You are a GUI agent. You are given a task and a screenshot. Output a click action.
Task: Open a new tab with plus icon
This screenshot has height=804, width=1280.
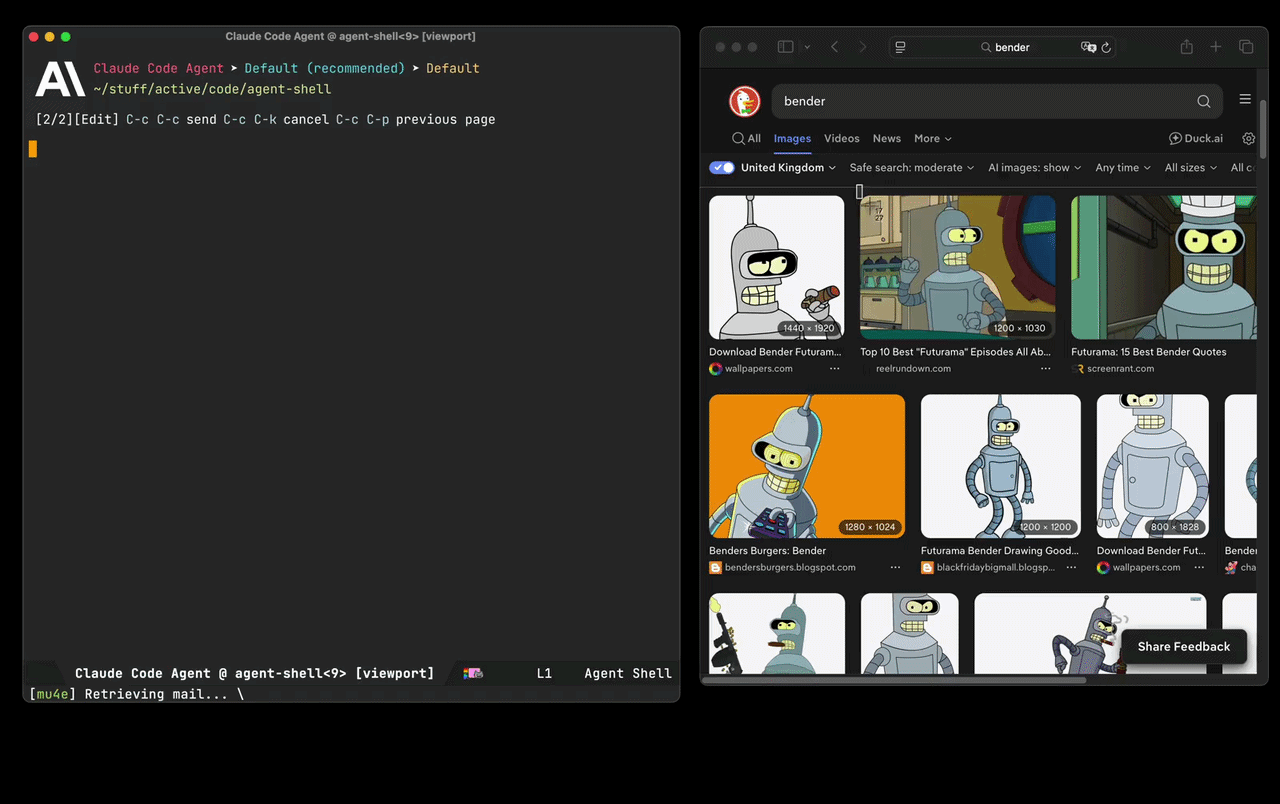coord(1216,47)
